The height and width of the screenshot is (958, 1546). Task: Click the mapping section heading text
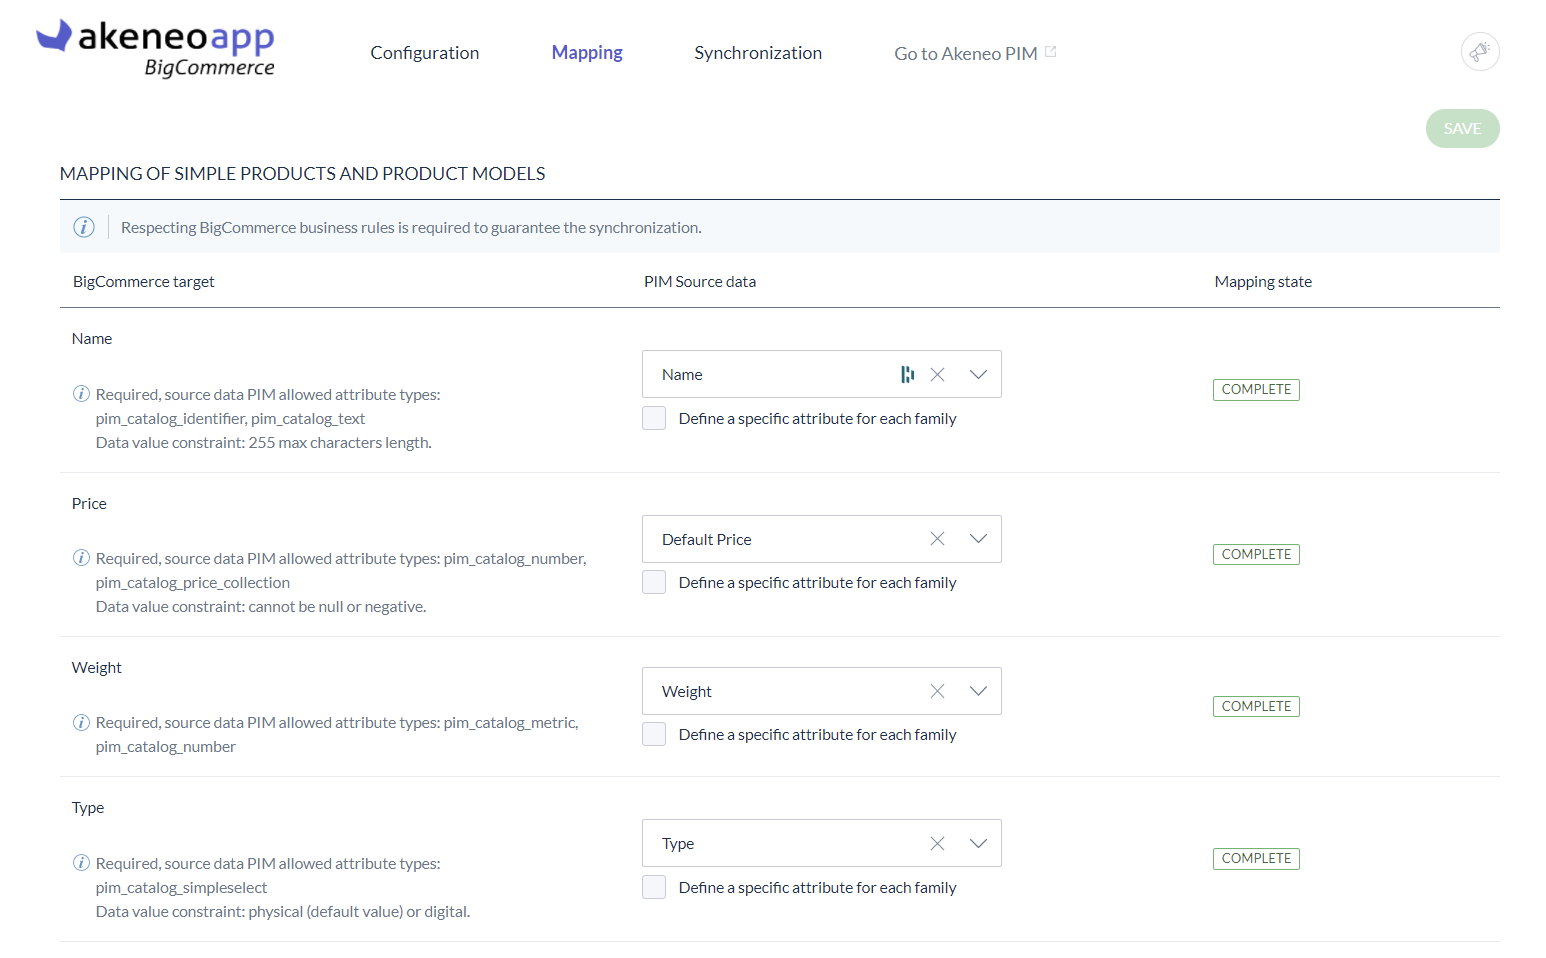[x=302, y=174]
